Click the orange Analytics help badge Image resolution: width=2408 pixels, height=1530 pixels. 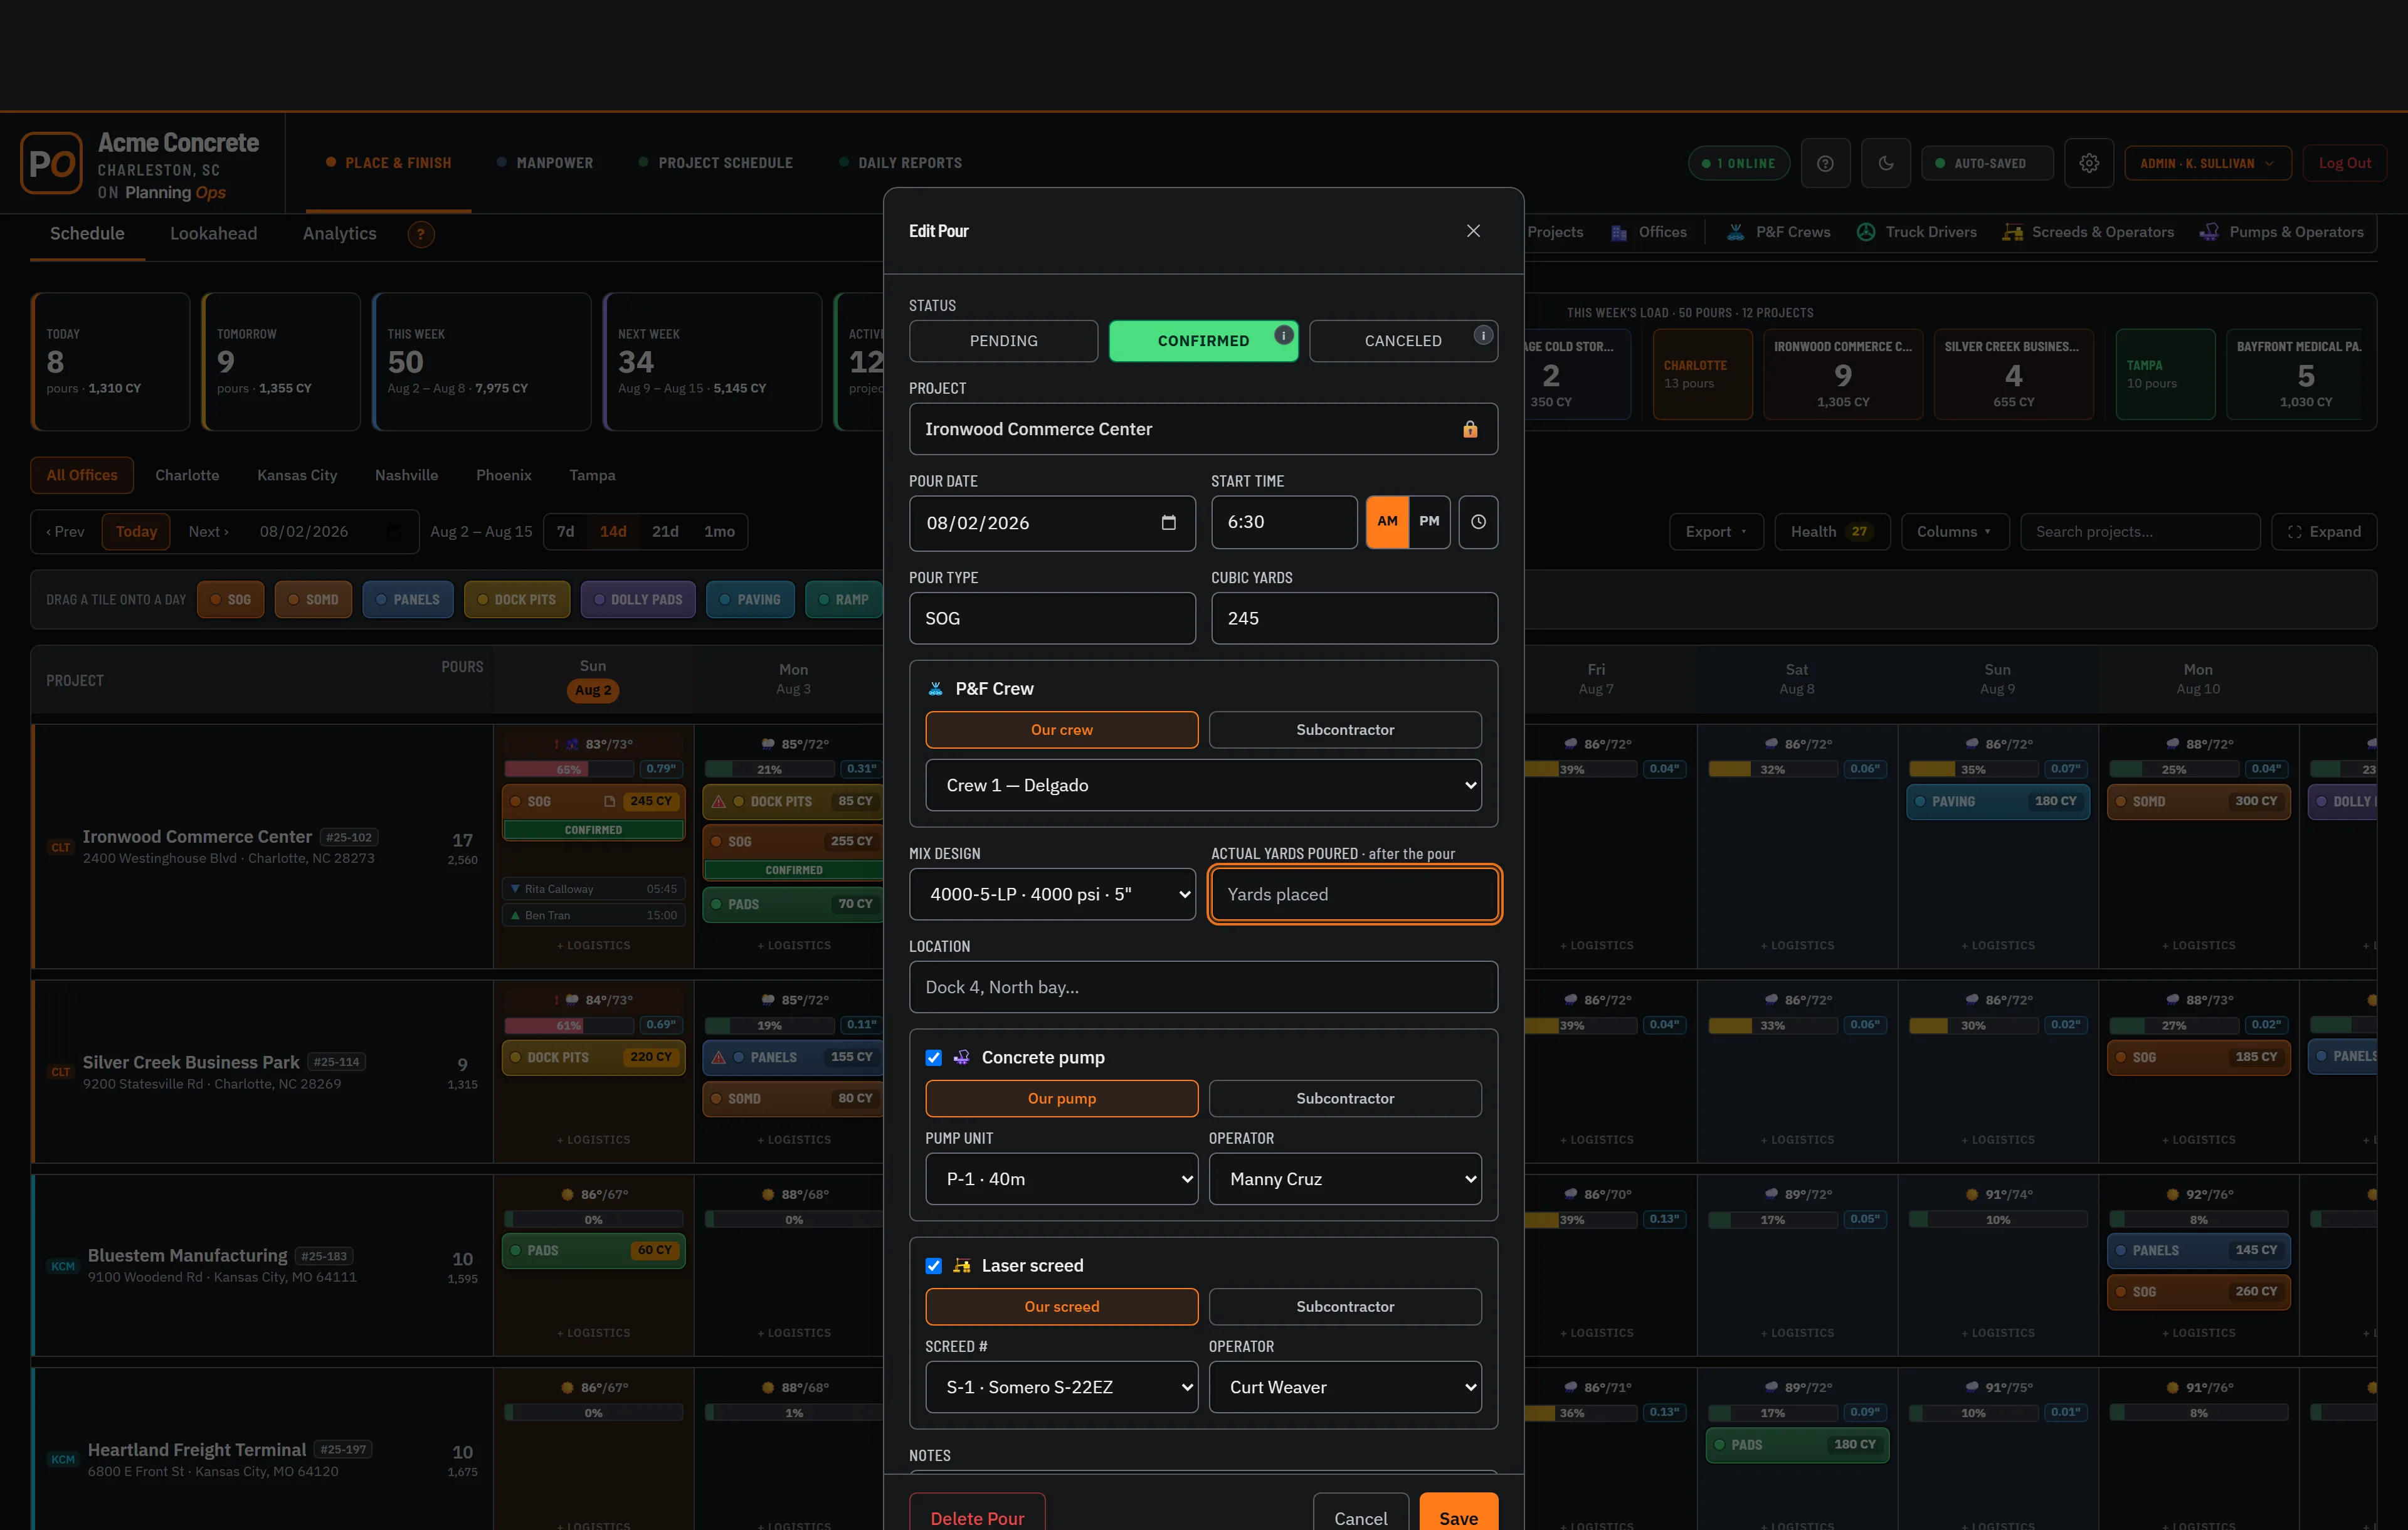[x=421, y=234]
